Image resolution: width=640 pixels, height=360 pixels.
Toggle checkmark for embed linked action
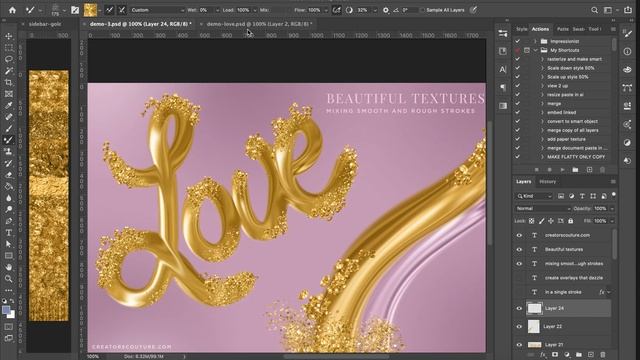pos(518,112)
